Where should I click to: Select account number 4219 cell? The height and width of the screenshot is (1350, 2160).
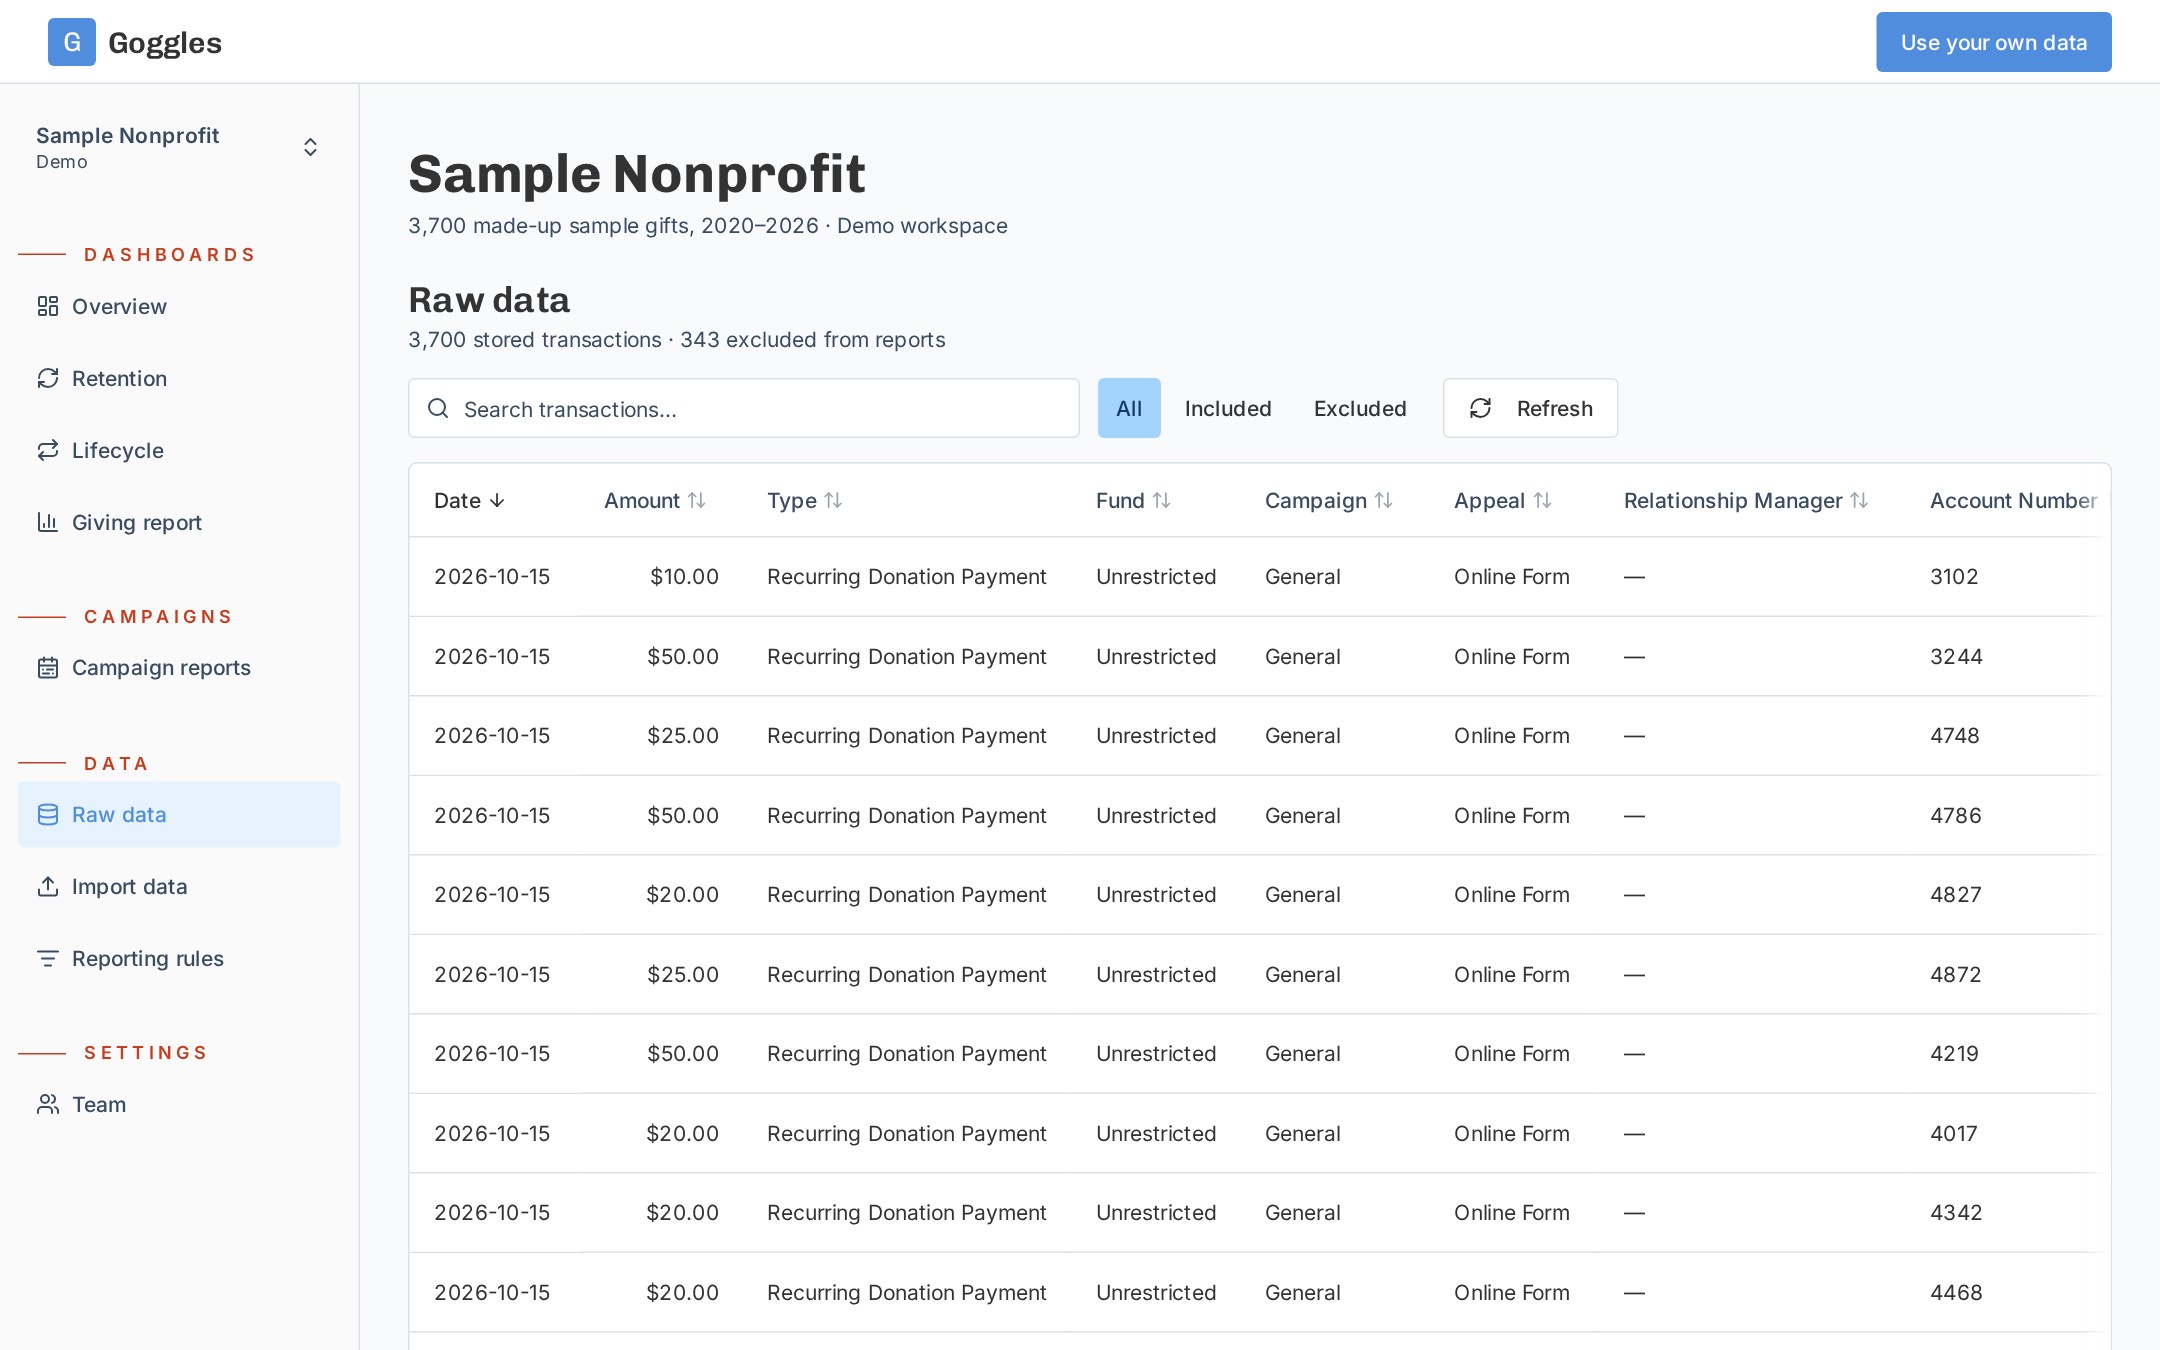pos(1954,1053)
